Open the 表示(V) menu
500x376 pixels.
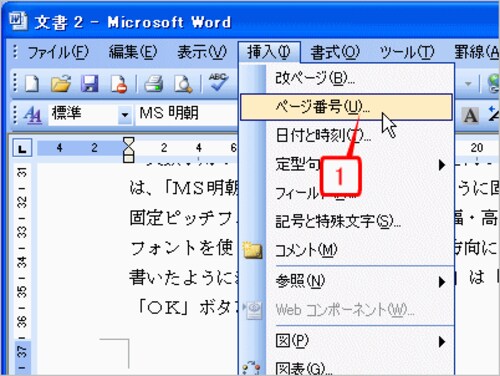202,52
